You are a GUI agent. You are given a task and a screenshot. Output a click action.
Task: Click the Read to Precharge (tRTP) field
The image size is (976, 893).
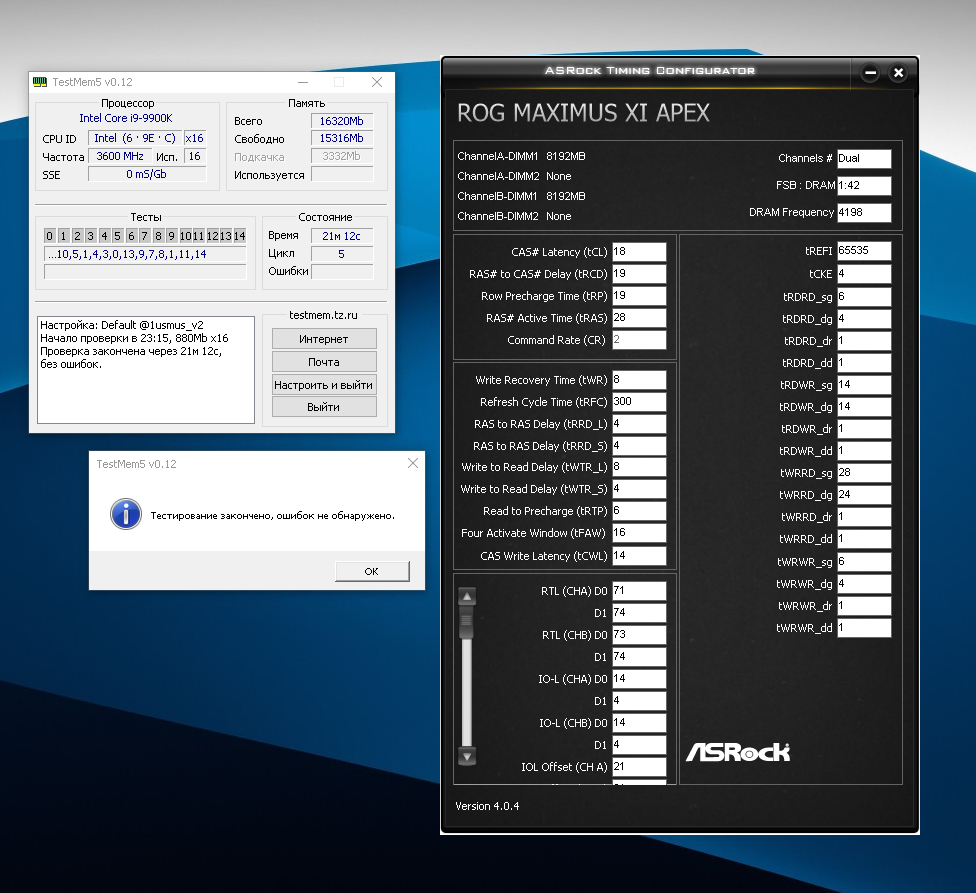[x=639, y=511]
